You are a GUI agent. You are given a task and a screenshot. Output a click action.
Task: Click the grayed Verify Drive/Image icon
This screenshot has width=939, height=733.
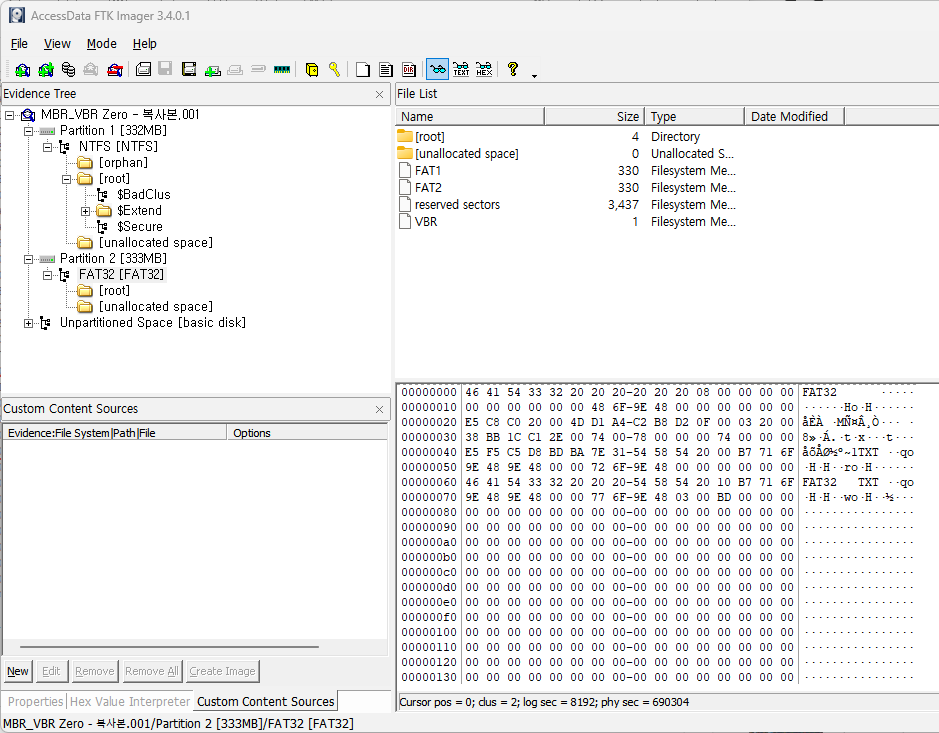coord(258,69)
